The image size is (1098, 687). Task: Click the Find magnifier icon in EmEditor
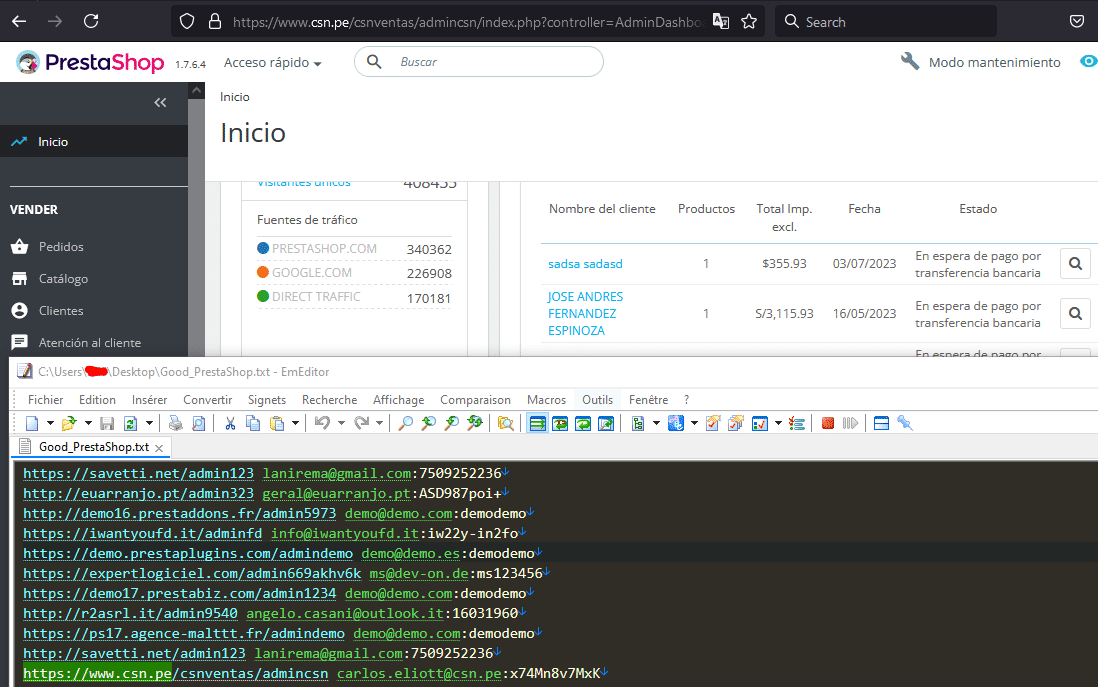tap(405, 423)
